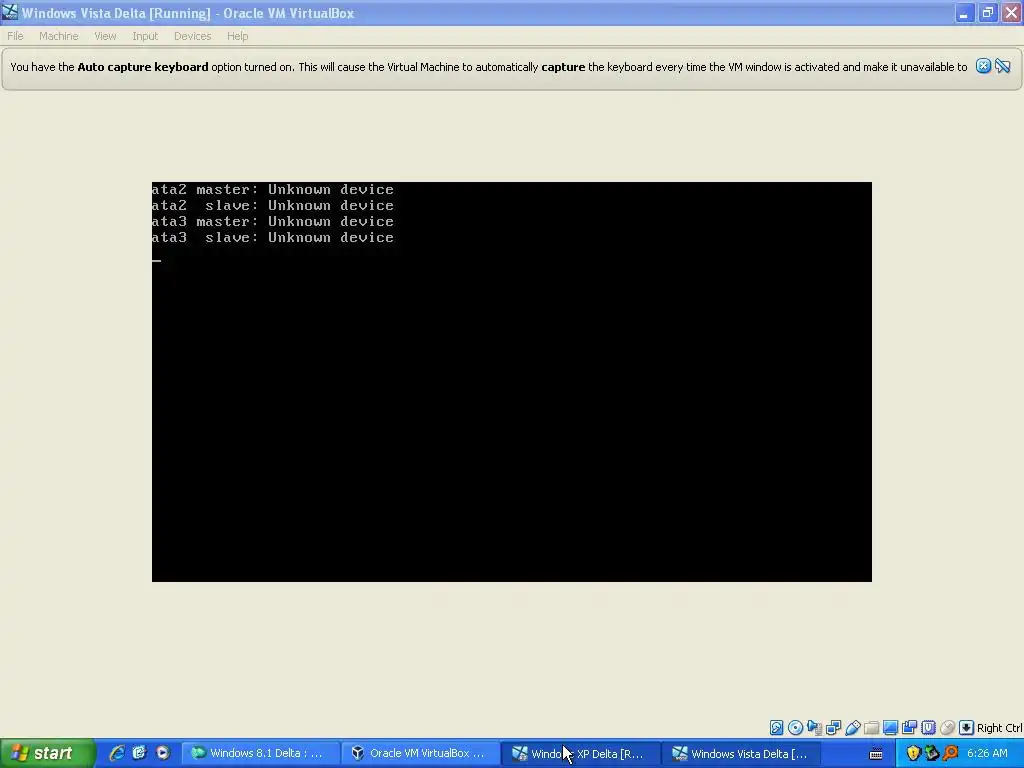Open the View menu
This screenshot has width=1024, height=768.
[105, 36]
